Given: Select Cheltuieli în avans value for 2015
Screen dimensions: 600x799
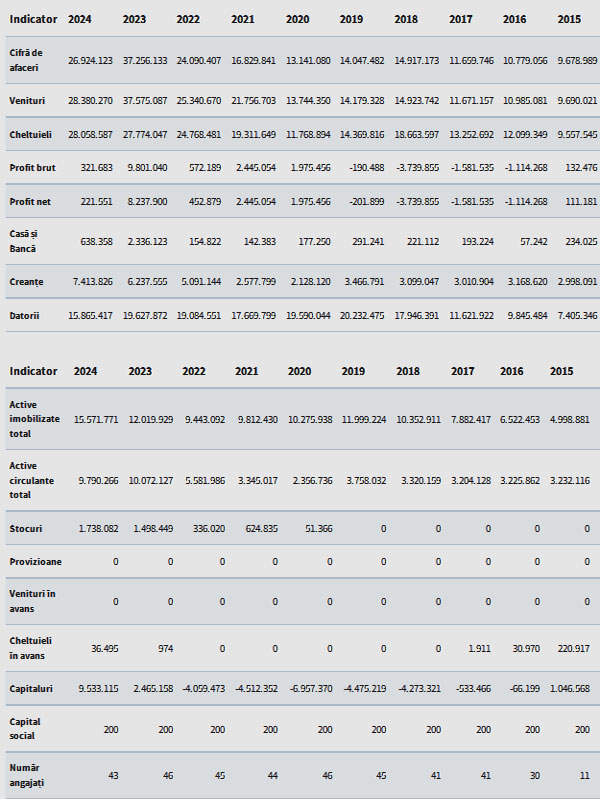Looking at the screenshot, I should (573, 649).
